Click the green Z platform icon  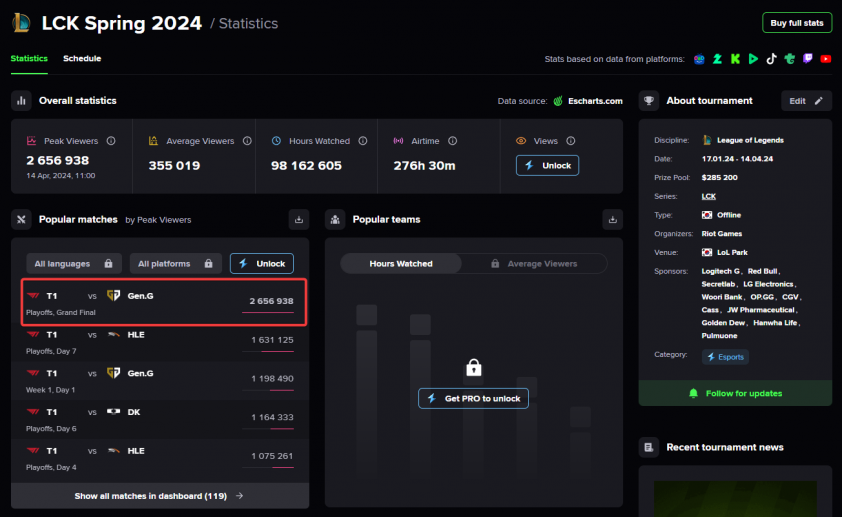click(717, 59)
